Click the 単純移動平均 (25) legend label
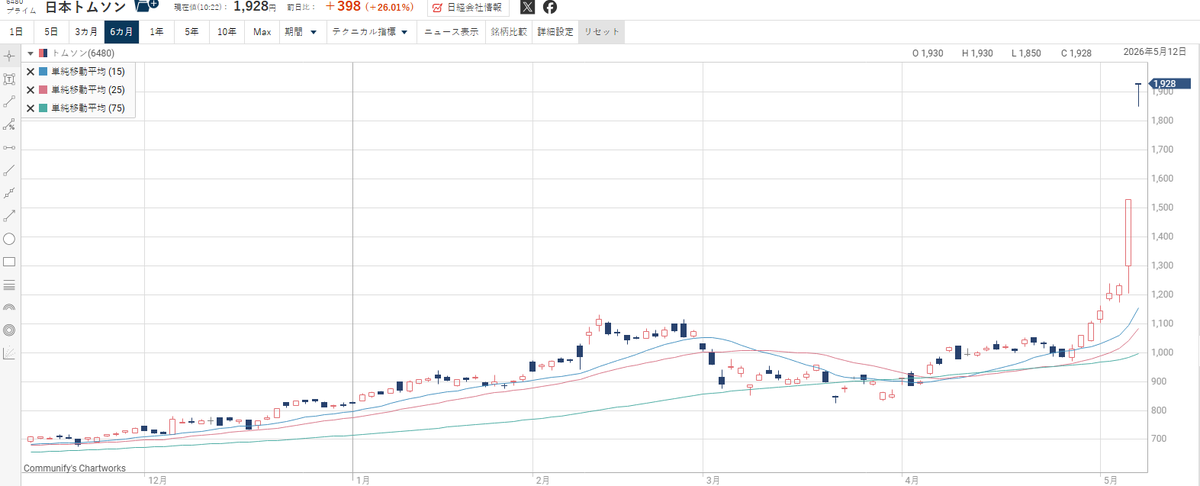The width and height of the screenshot is (1200, 486). [x=88, y=90]
